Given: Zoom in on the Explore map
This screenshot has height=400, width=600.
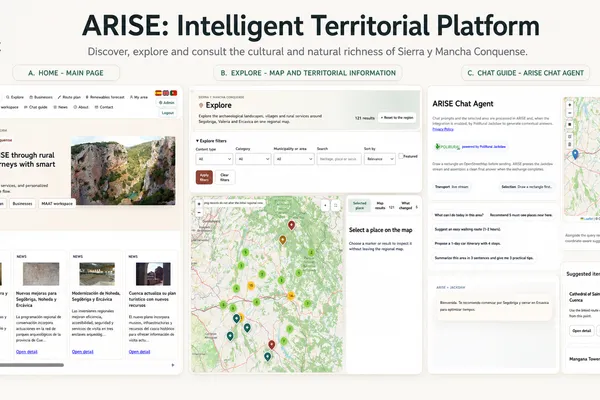Looking at the screenshot, I should click(199, 204).
